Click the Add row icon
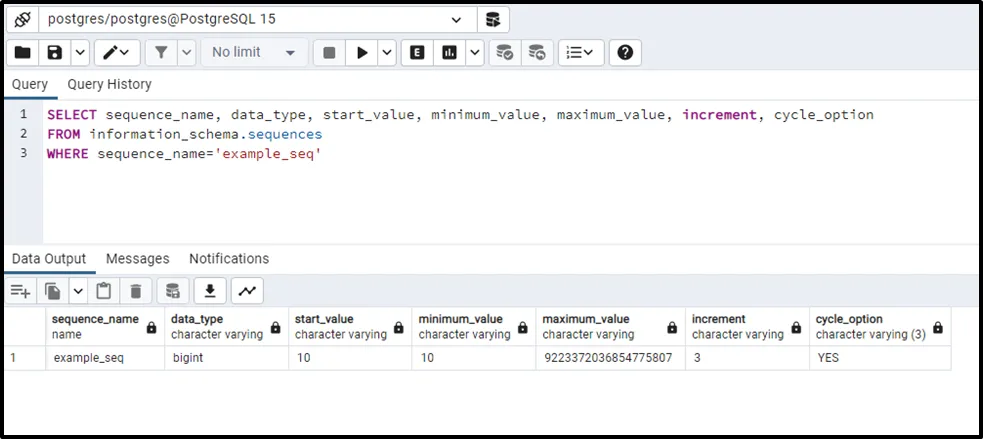The image size is (983, 439). pyautogui.click(x=20, y=291)
